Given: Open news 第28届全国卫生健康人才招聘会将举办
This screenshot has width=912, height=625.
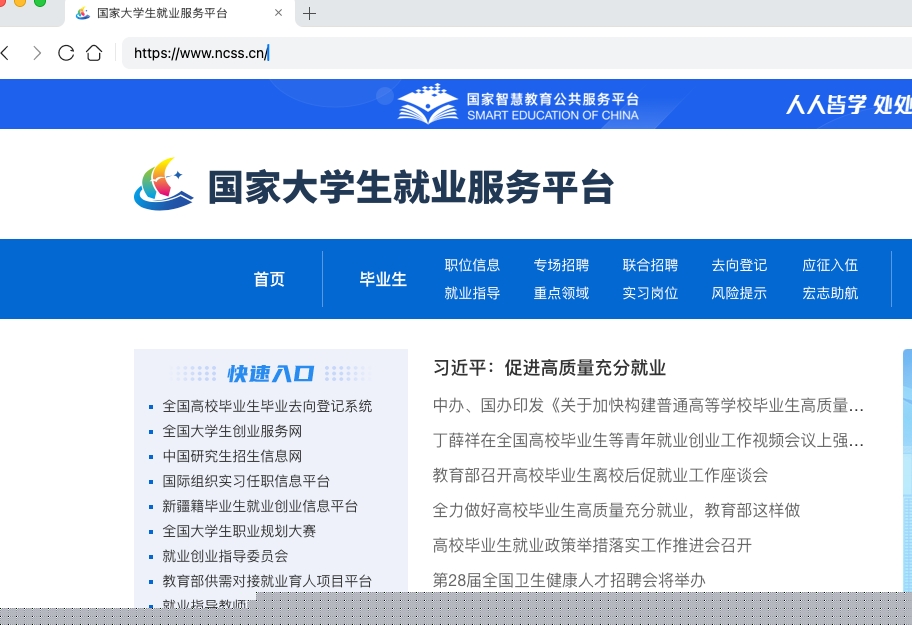Looking at the screenshot, I should coord(569,580).
